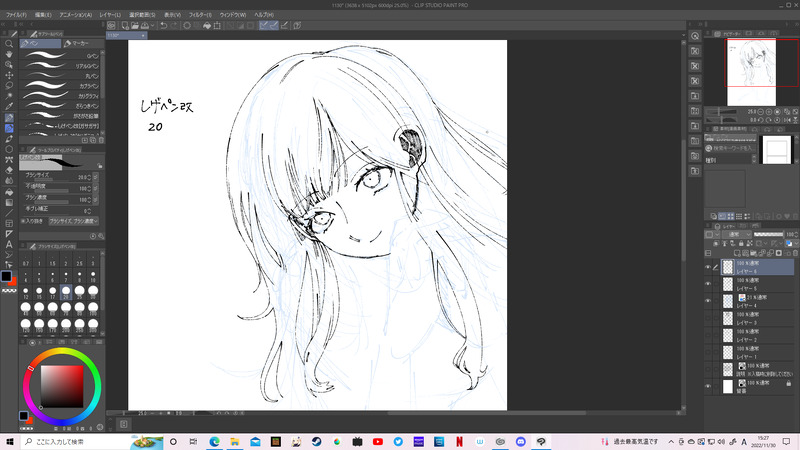Hide the paper layer with its eye icon
800x450 pixels.
coord(708,387)
